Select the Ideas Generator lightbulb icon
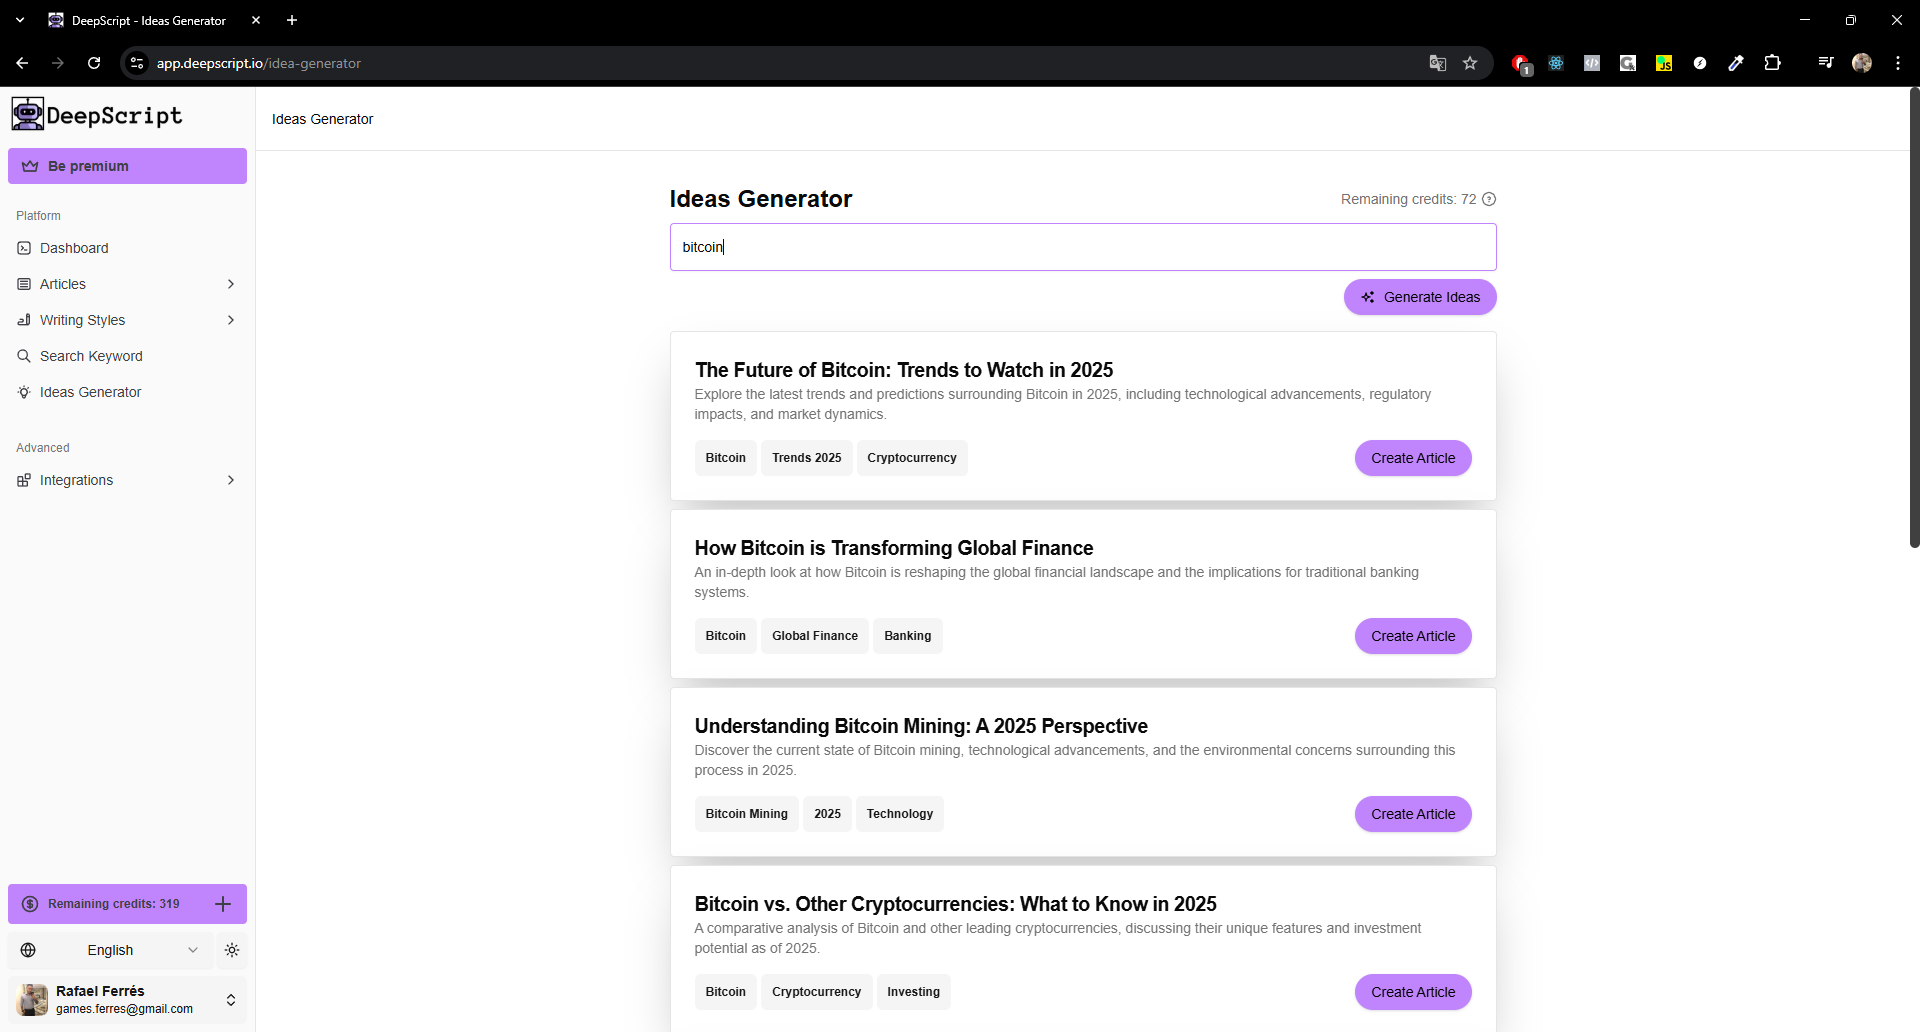This screenshot has width=1920, height=1032. (x=24, y=392)
